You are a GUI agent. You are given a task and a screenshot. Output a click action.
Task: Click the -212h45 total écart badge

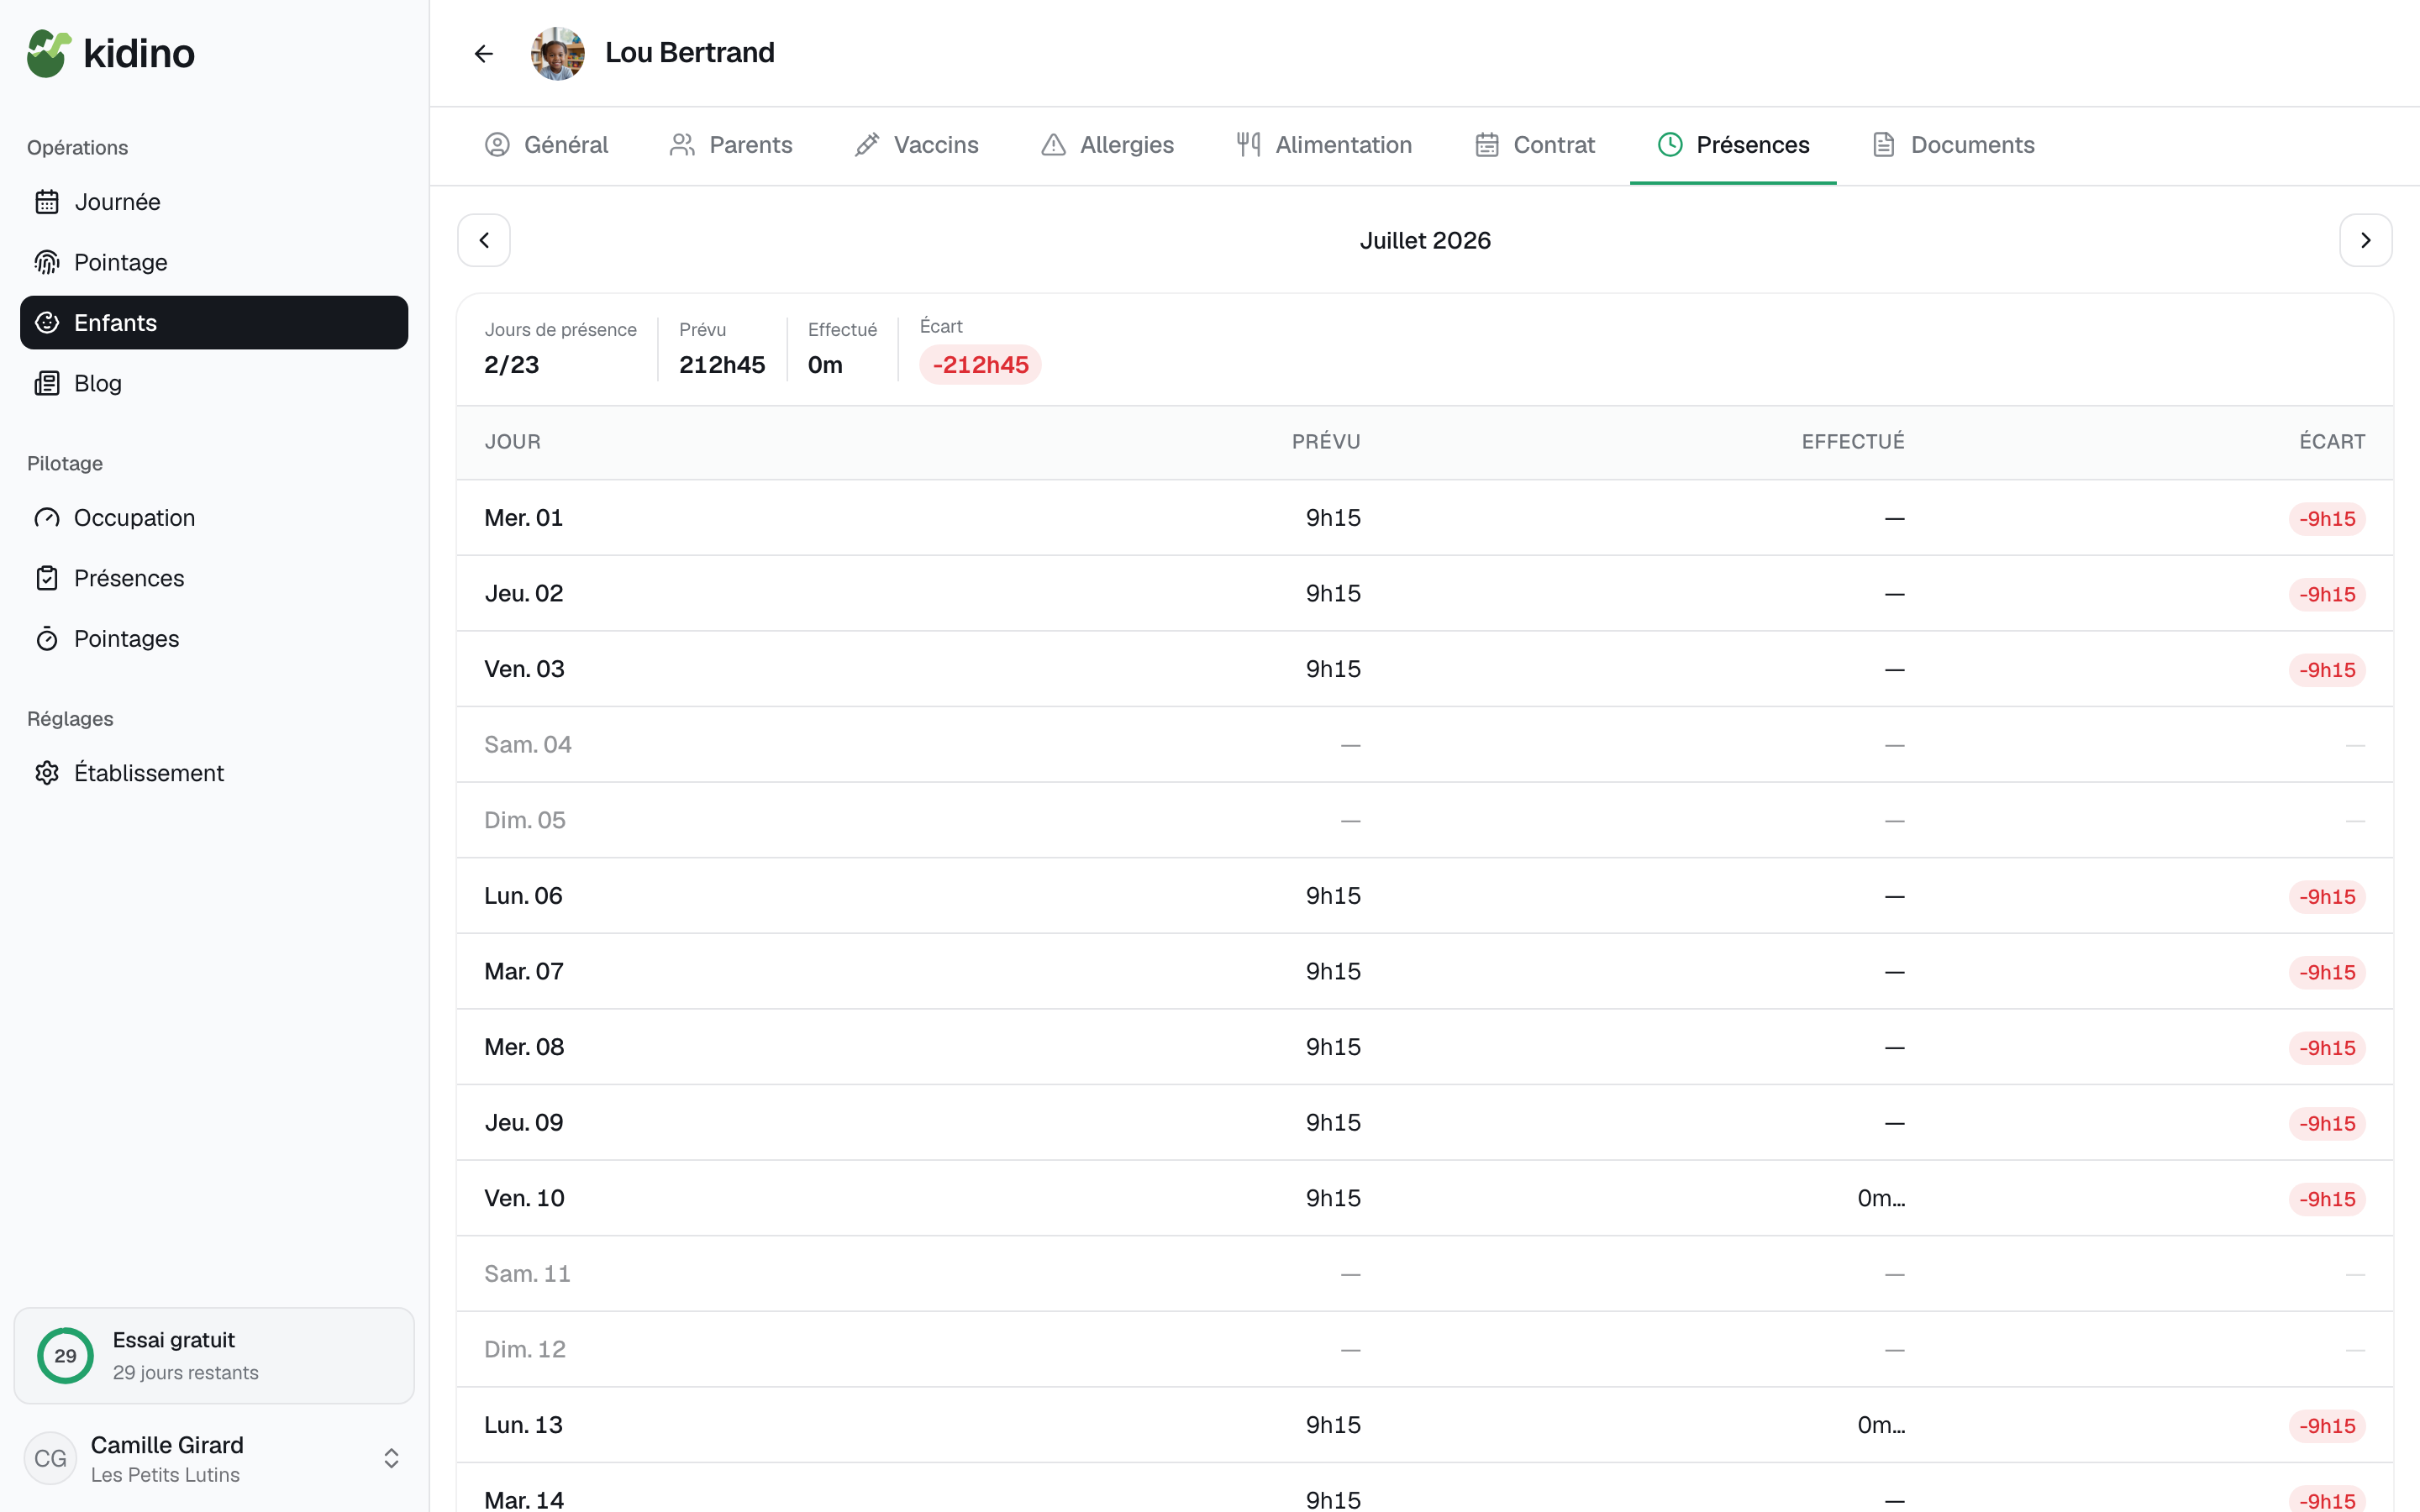coord(980,365)
